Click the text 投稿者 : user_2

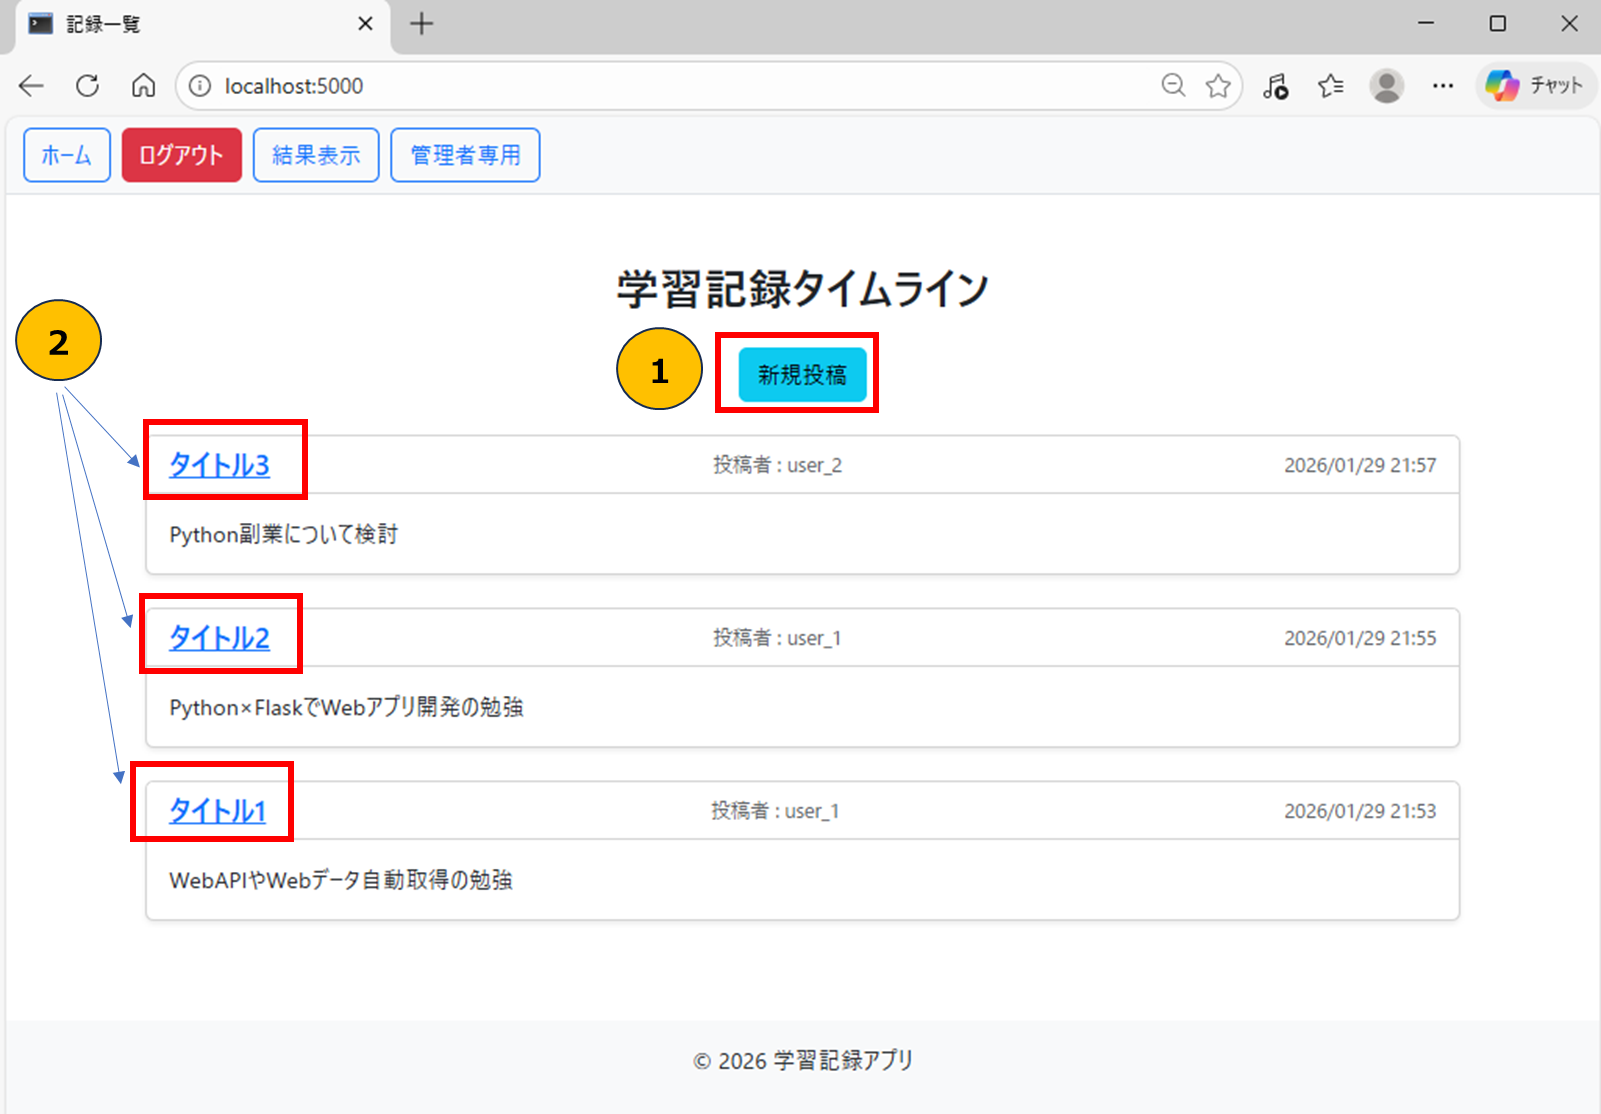[x=777, y=465]
